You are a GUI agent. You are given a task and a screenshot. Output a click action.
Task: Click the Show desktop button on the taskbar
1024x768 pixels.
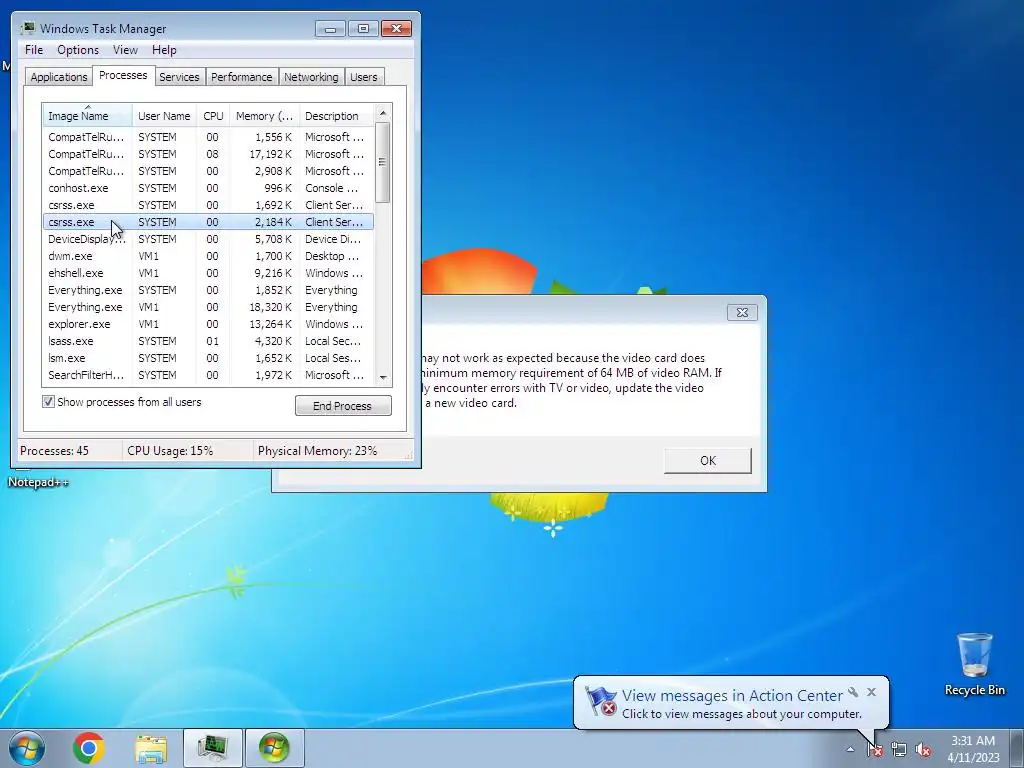click(1017, 748)
